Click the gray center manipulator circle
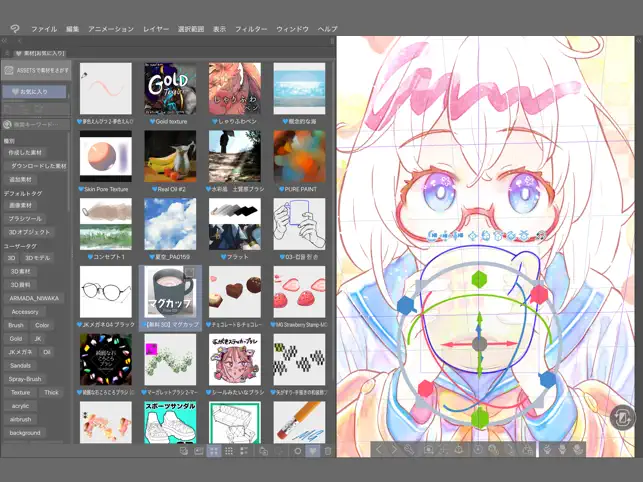This screenshot has width=643, height=482. click(479, 344)
